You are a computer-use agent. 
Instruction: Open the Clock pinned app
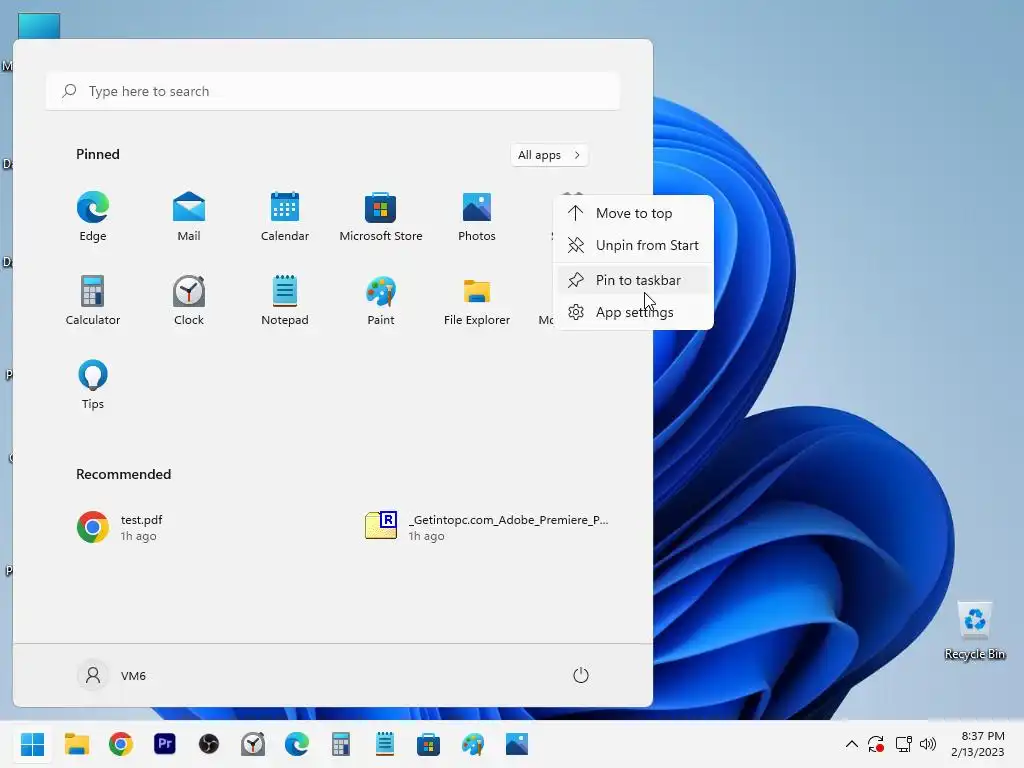189,300
